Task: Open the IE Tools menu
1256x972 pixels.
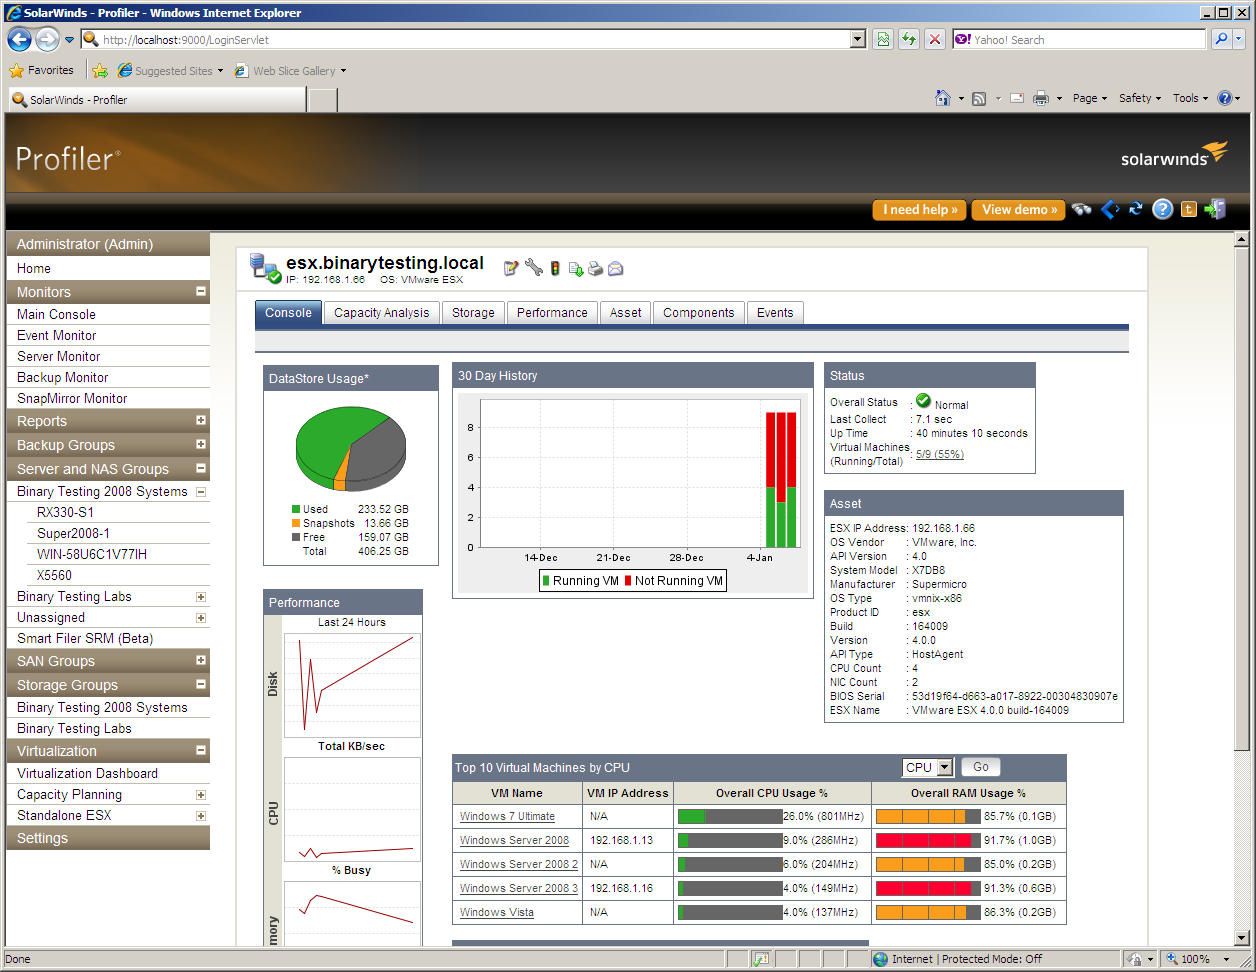Action: click(x=1191, y=98)
